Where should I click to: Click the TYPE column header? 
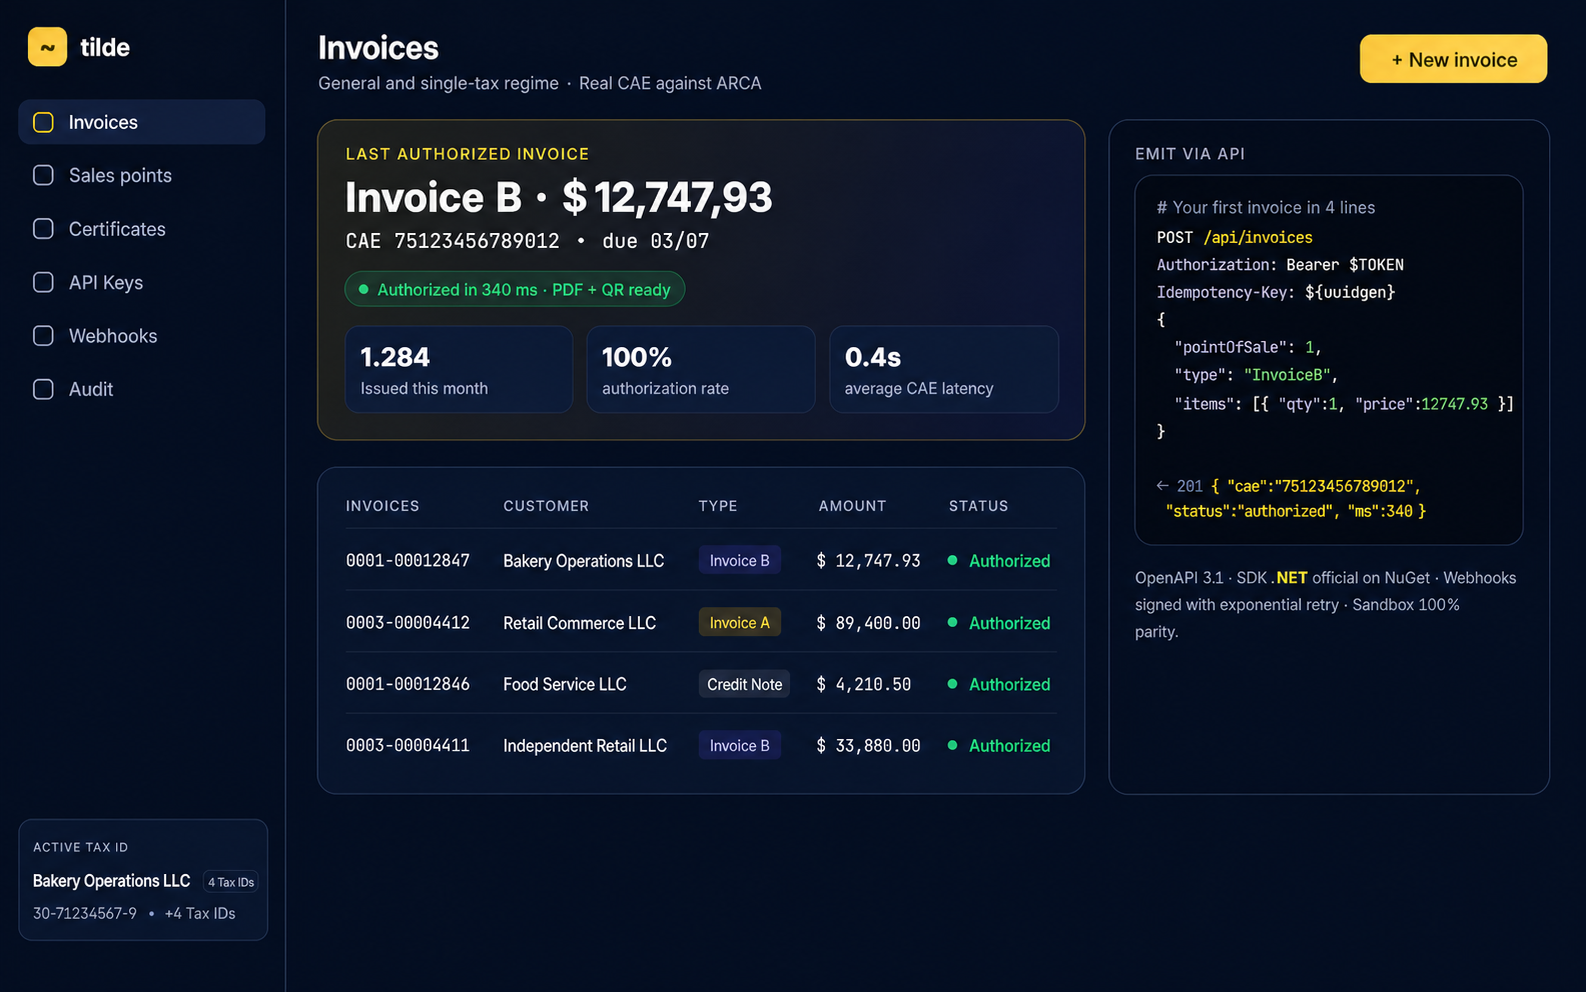pos(718,506)
